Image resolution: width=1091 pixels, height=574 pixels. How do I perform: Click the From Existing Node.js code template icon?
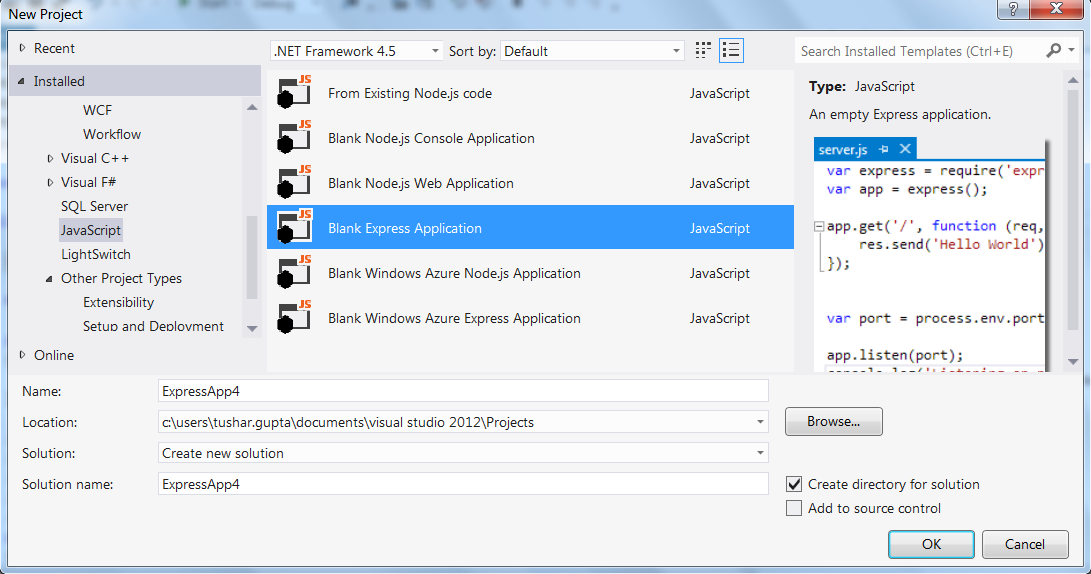[x=294, y=93]
